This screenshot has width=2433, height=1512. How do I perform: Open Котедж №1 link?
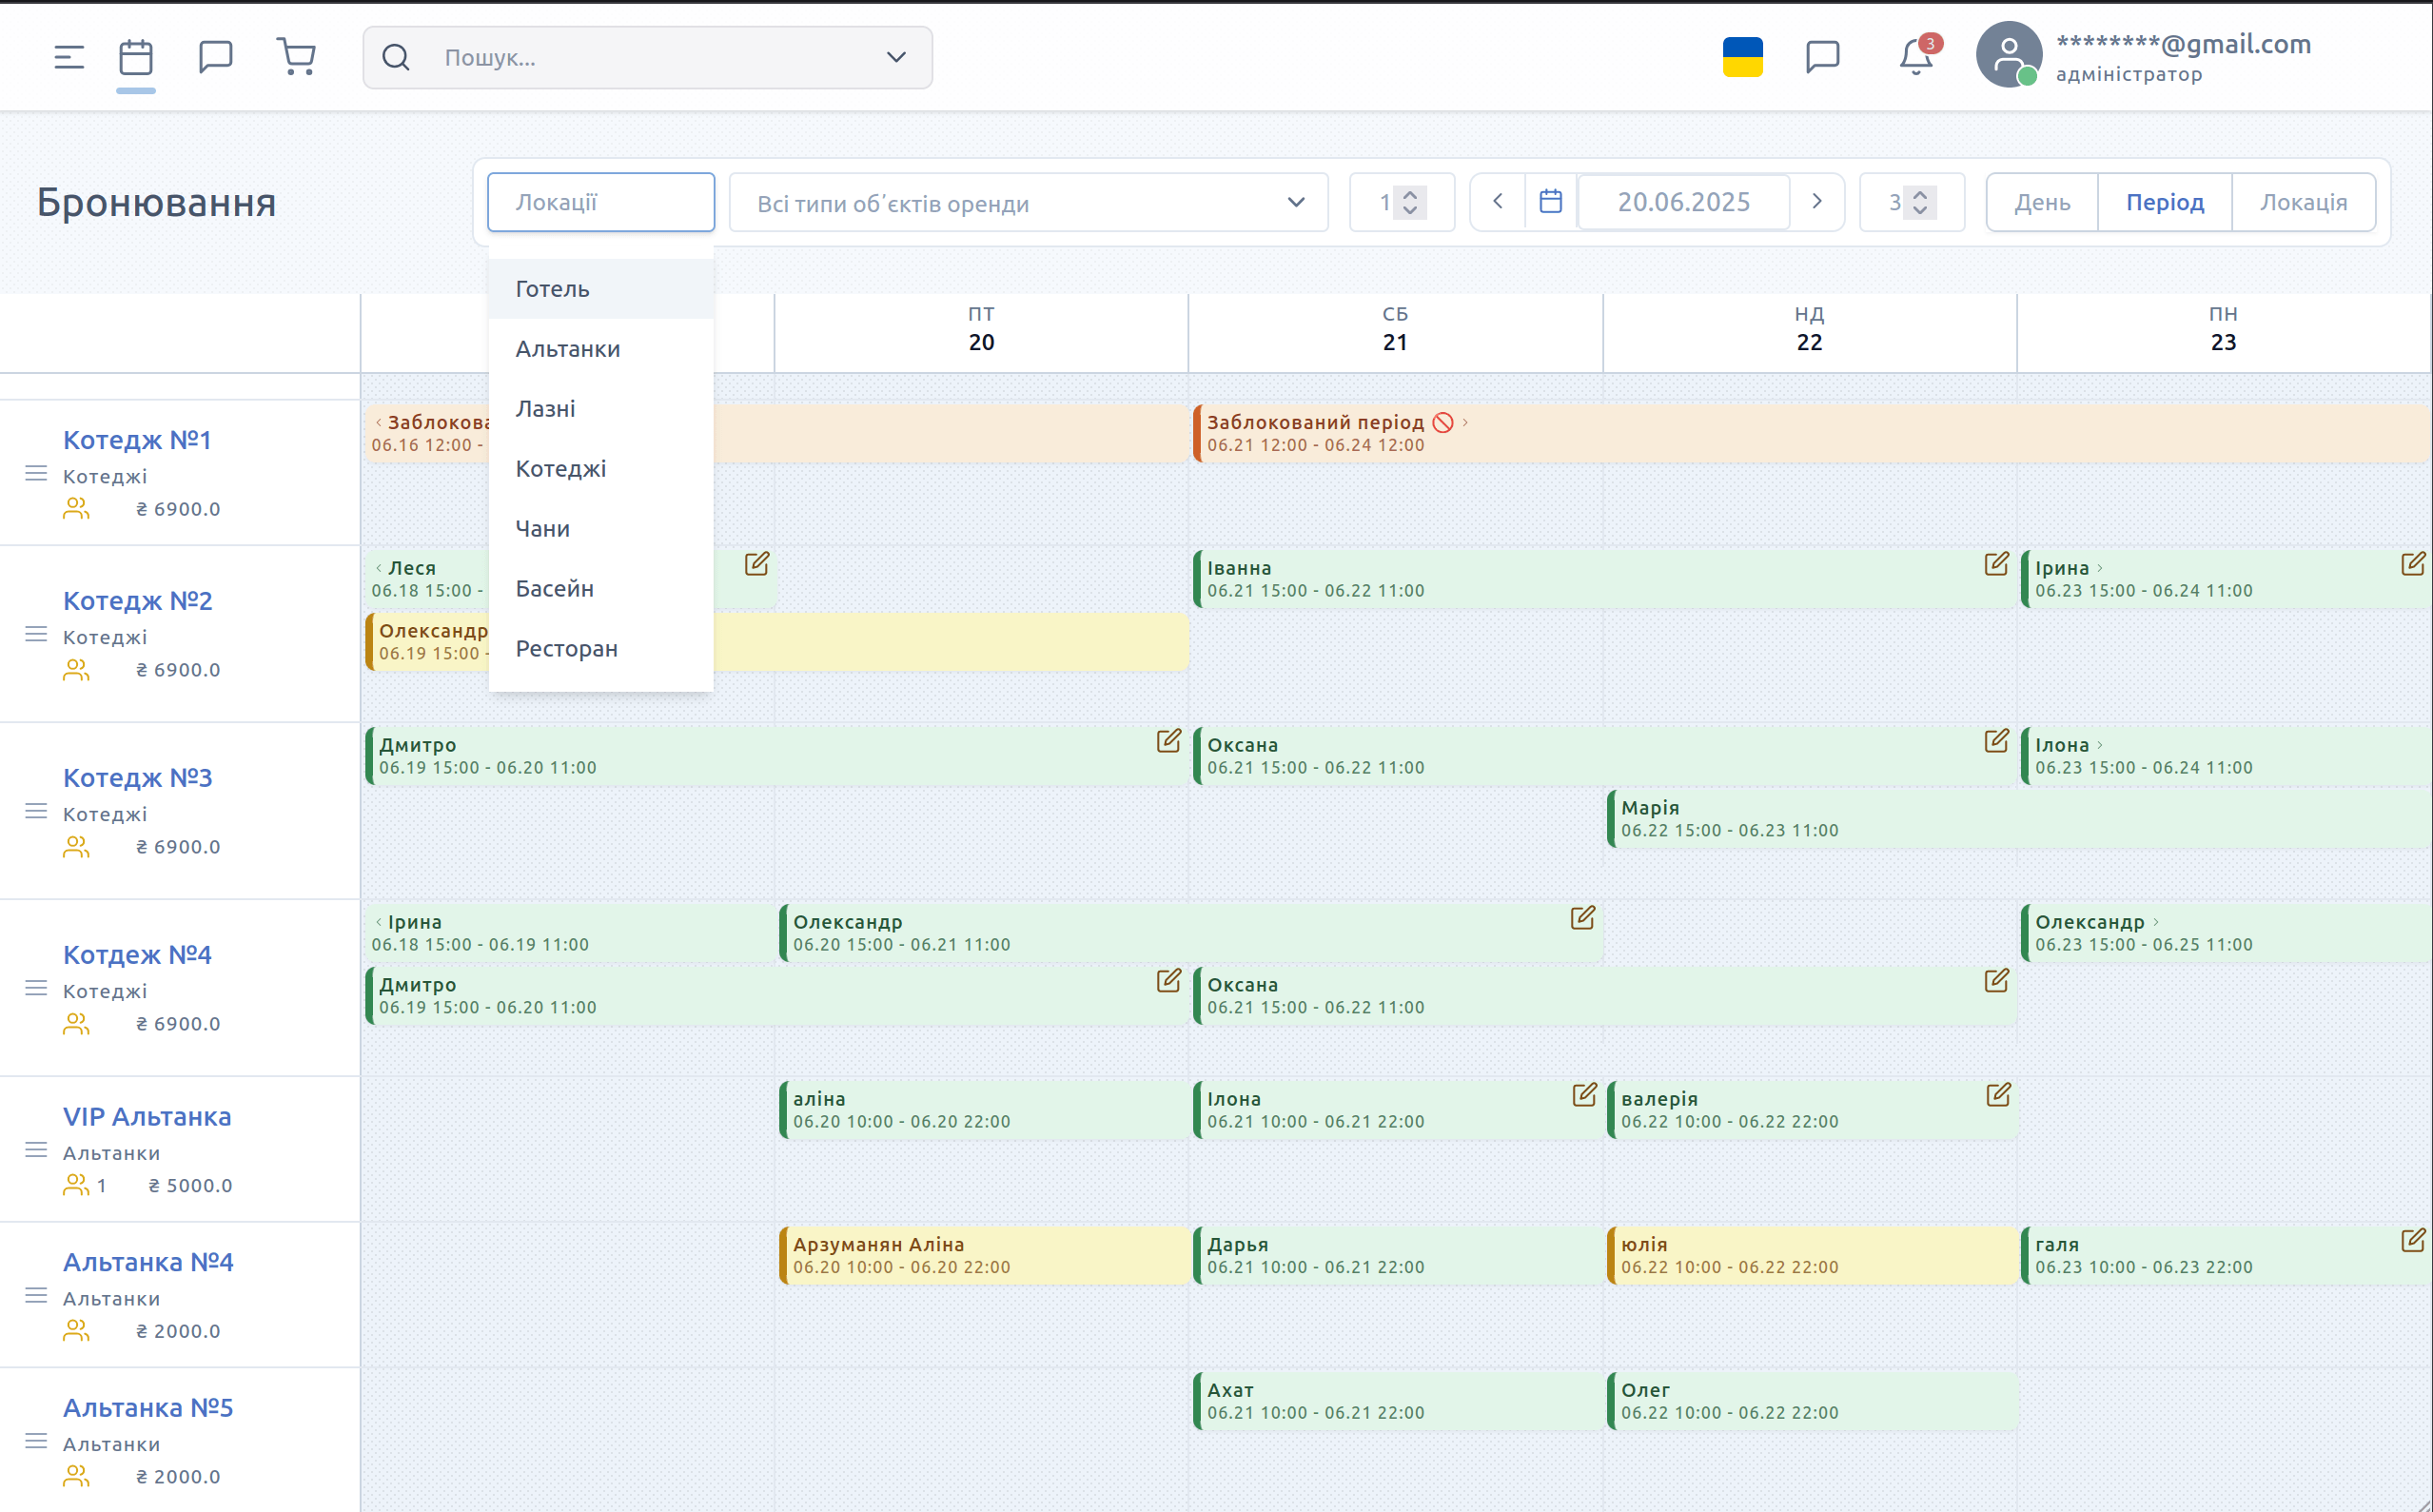137,440
